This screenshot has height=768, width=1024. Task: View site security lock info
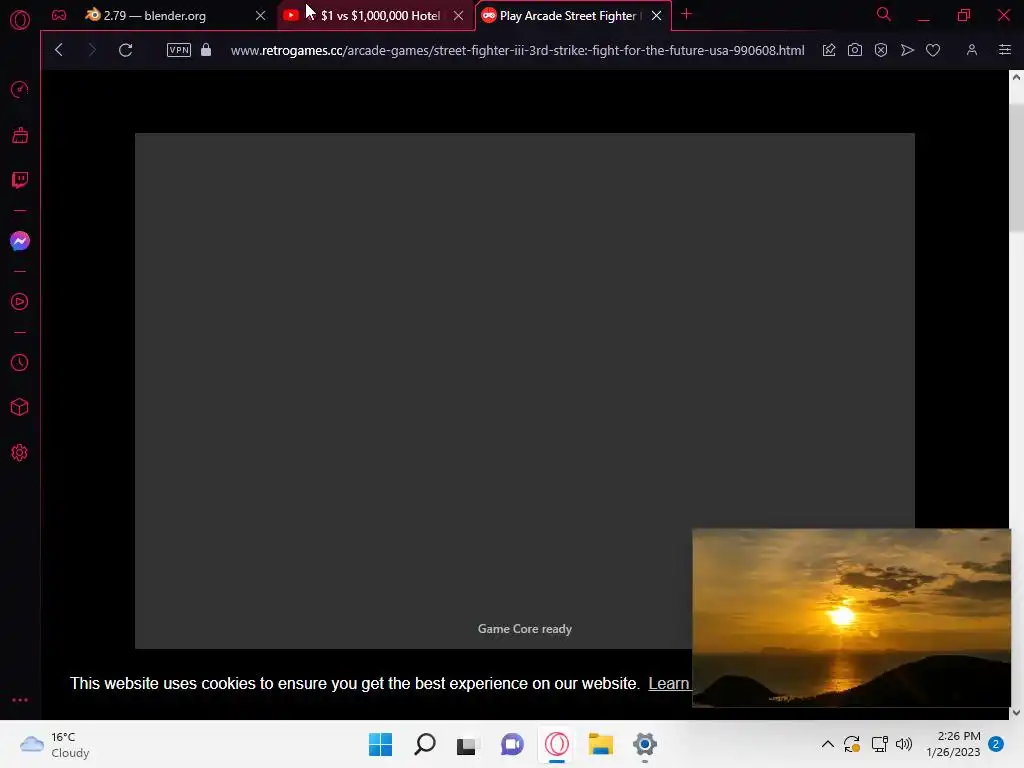[x=206, y=50]
